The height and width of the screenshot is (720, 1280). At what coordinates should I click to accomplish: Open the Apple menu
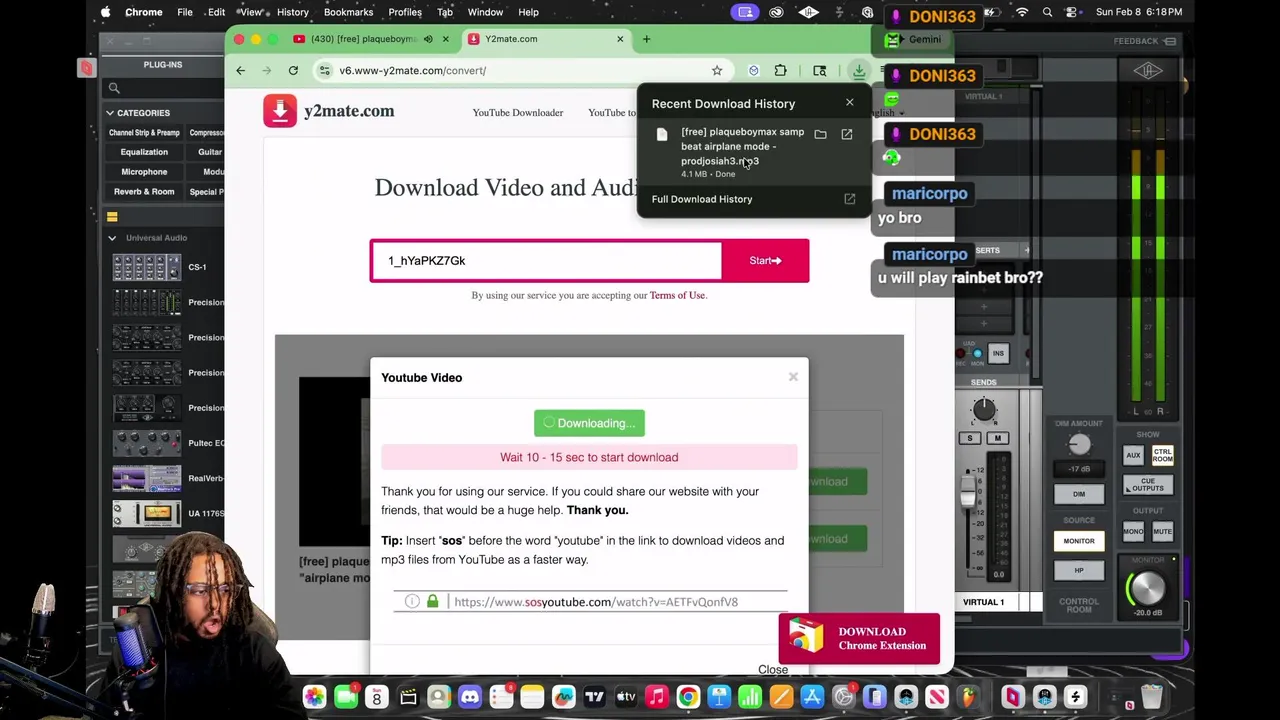(x=106, y=12)
